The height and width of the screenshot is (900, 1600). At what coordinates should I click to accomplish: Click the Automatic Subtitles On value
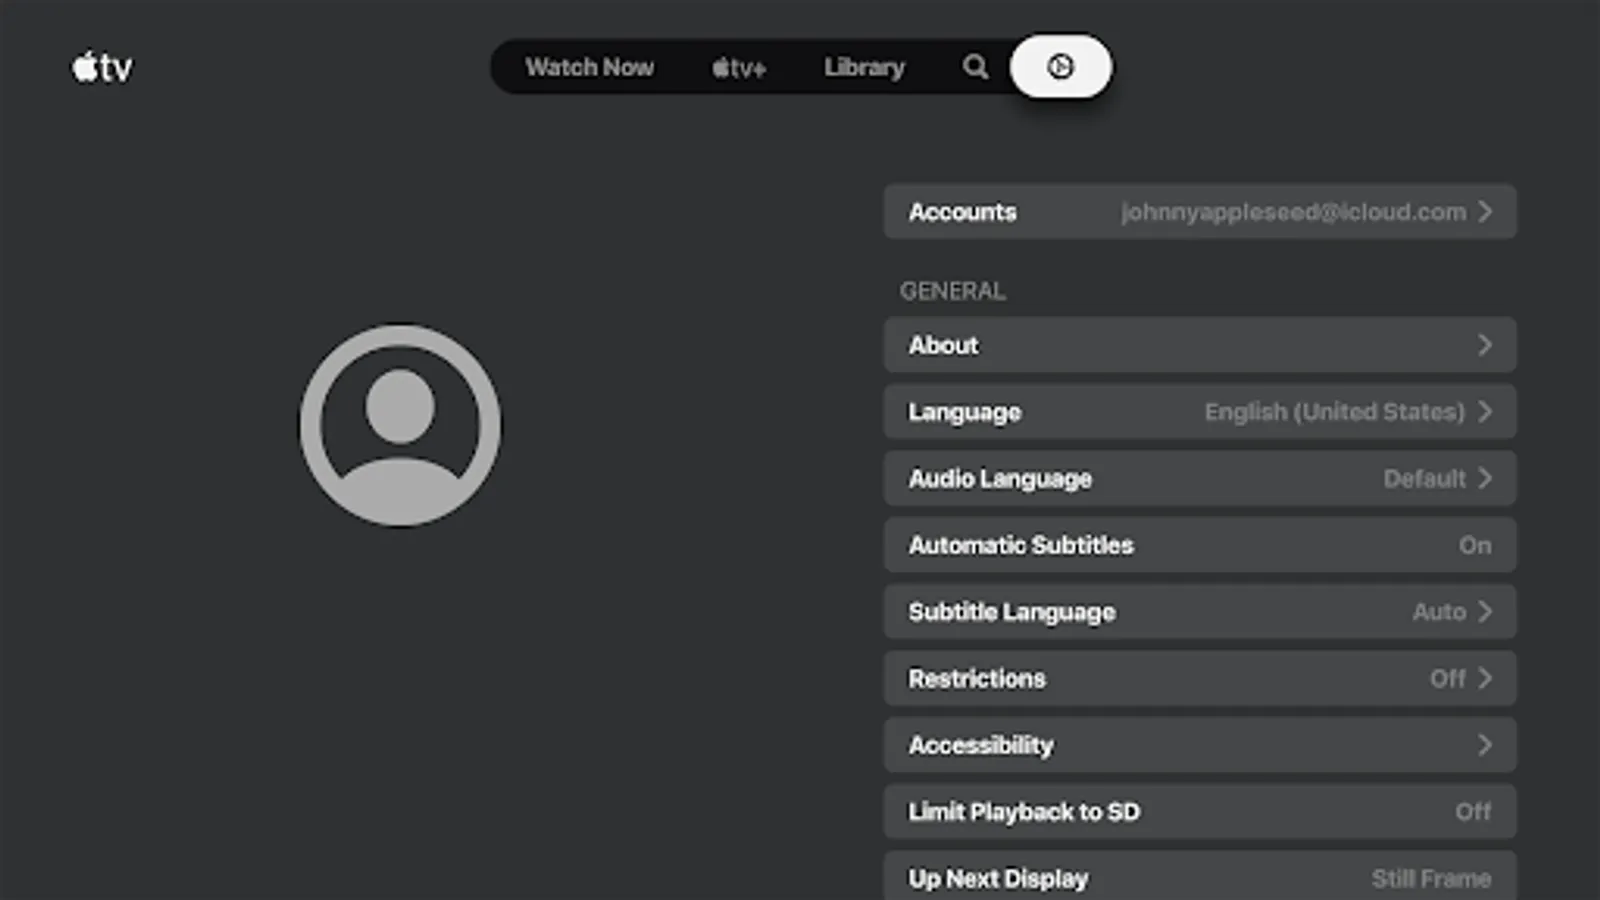point(1475,545)
